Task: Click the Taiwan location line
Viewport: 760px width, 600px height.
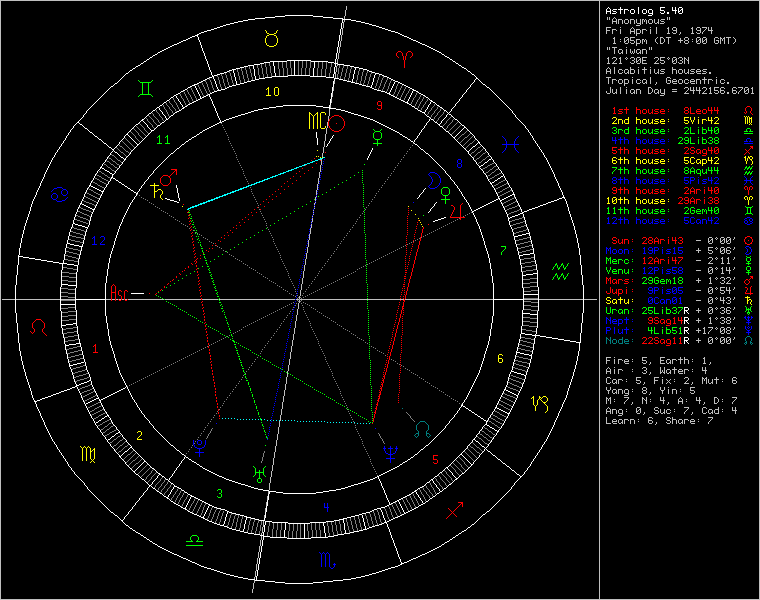Action: (x=629, y=50)
